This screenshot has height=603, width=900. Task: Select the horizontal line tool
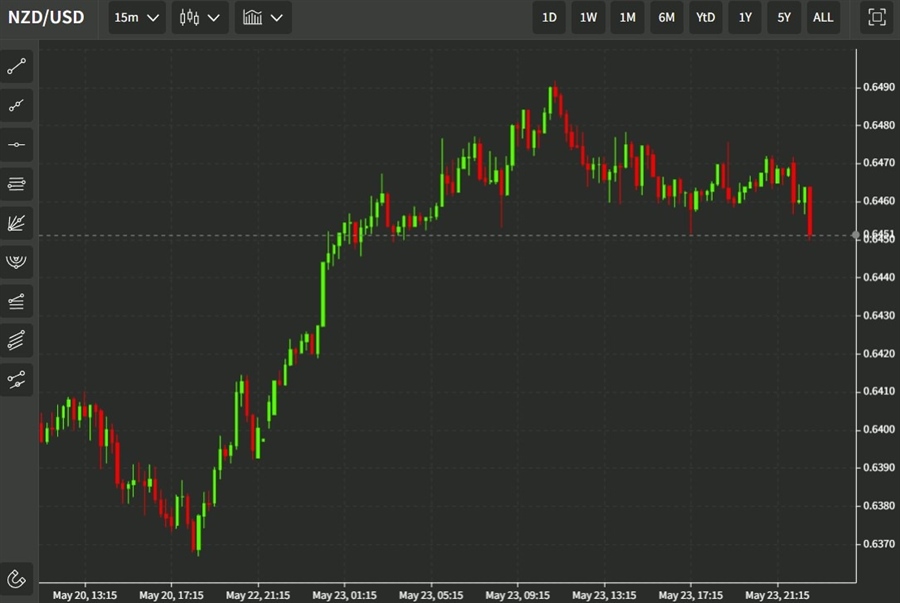point(16,145)
